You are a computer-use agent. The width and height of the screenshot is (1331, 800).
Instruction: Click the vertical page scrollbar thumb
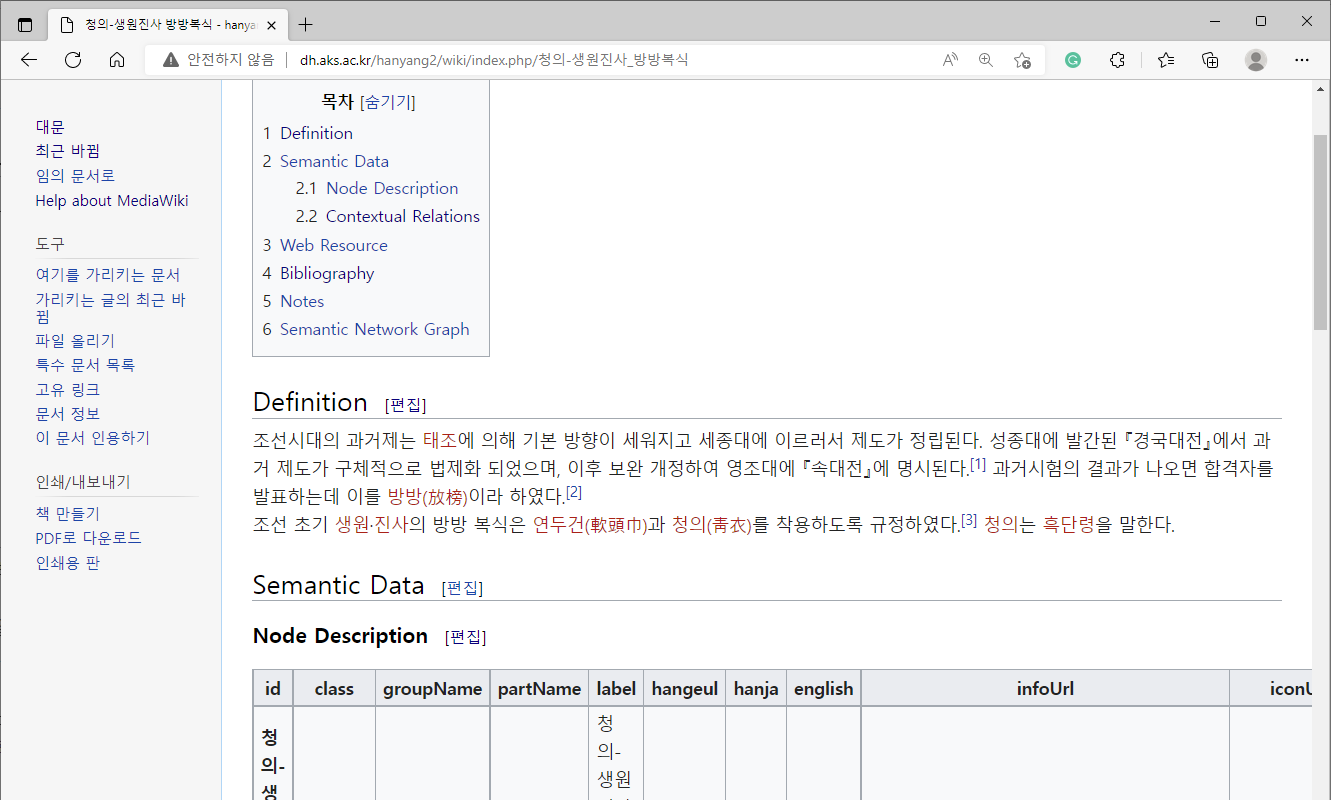point(1320,230)
